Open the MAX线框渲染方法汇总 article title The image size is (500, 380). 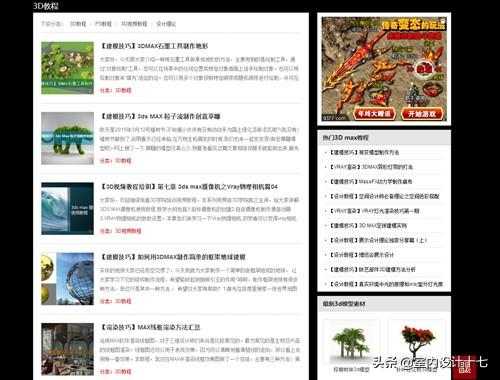(x=151, y=327)
